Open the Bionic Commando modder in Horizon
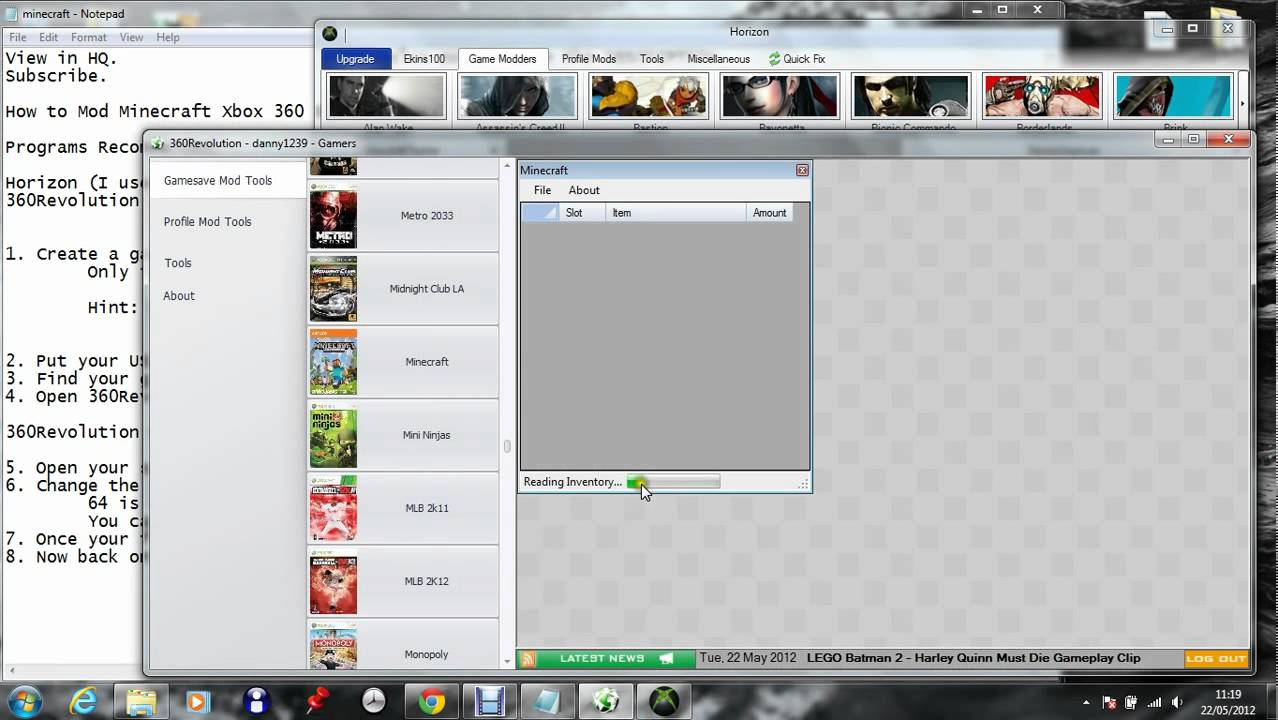Image resolution: width=1278 pixels, height=720 pixels. coord(911,97)
